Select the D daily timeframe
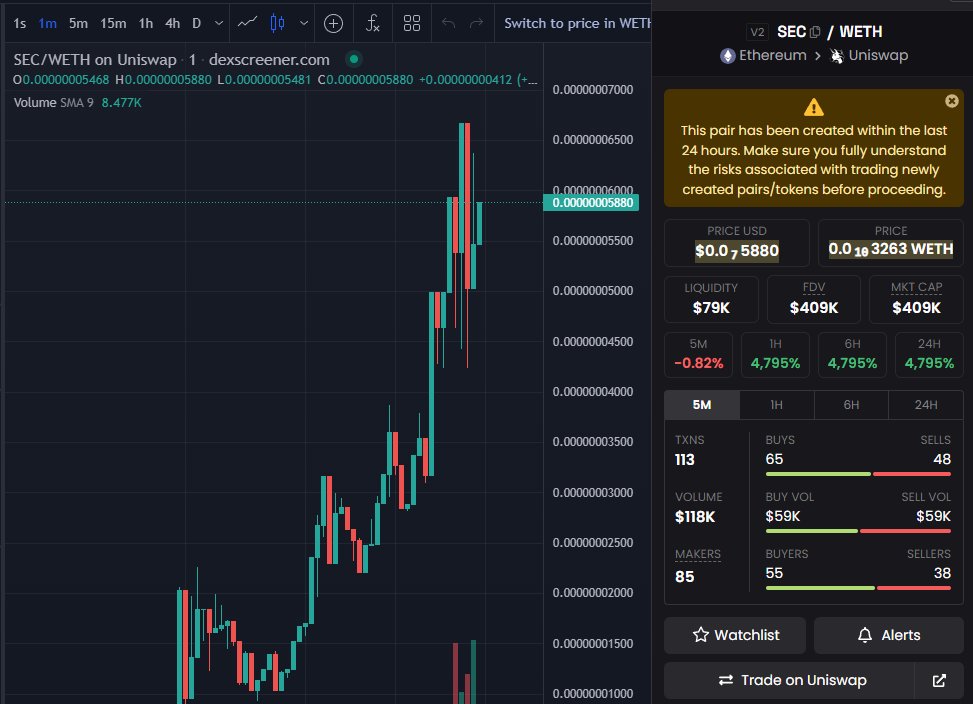This screenshot has width=973, height=704. click(x=196, y=24)
